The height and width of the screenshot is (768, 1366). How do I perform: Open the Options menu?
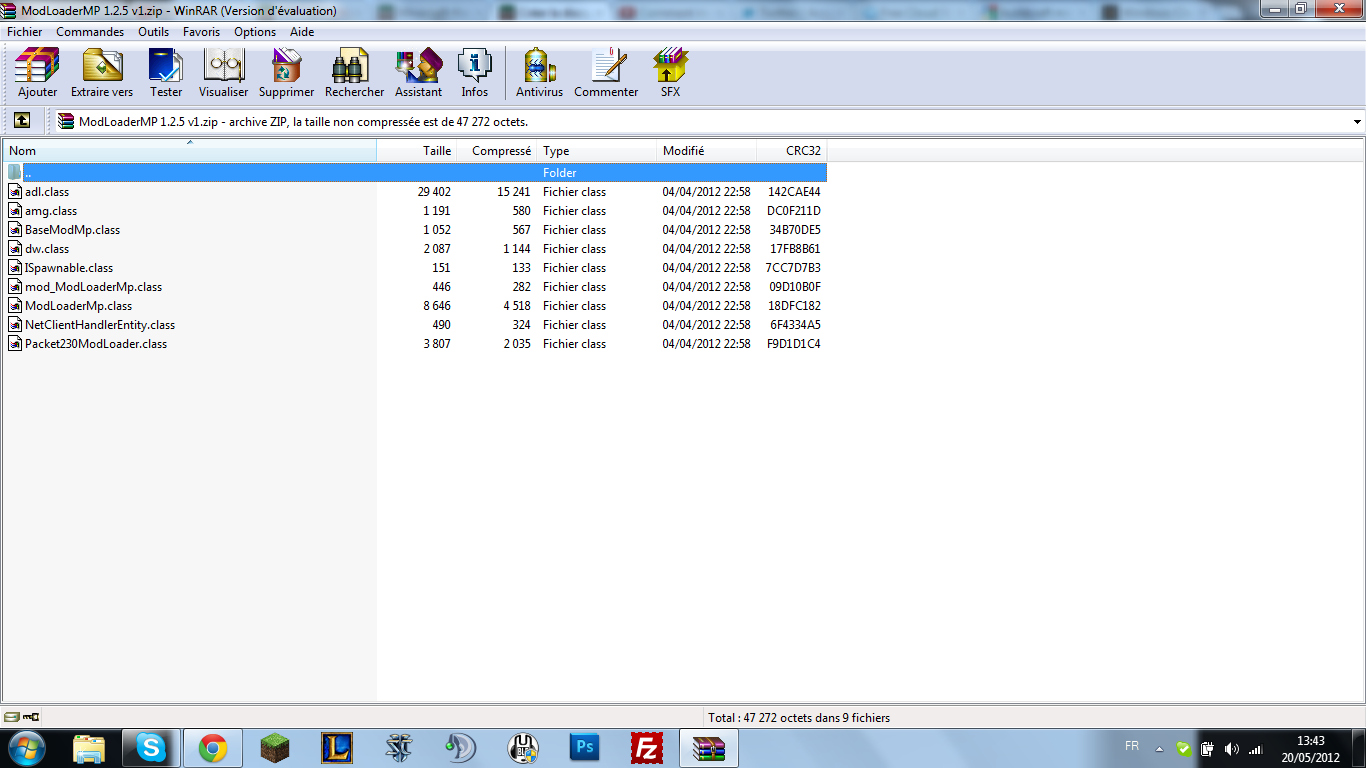tap(255, 32)
